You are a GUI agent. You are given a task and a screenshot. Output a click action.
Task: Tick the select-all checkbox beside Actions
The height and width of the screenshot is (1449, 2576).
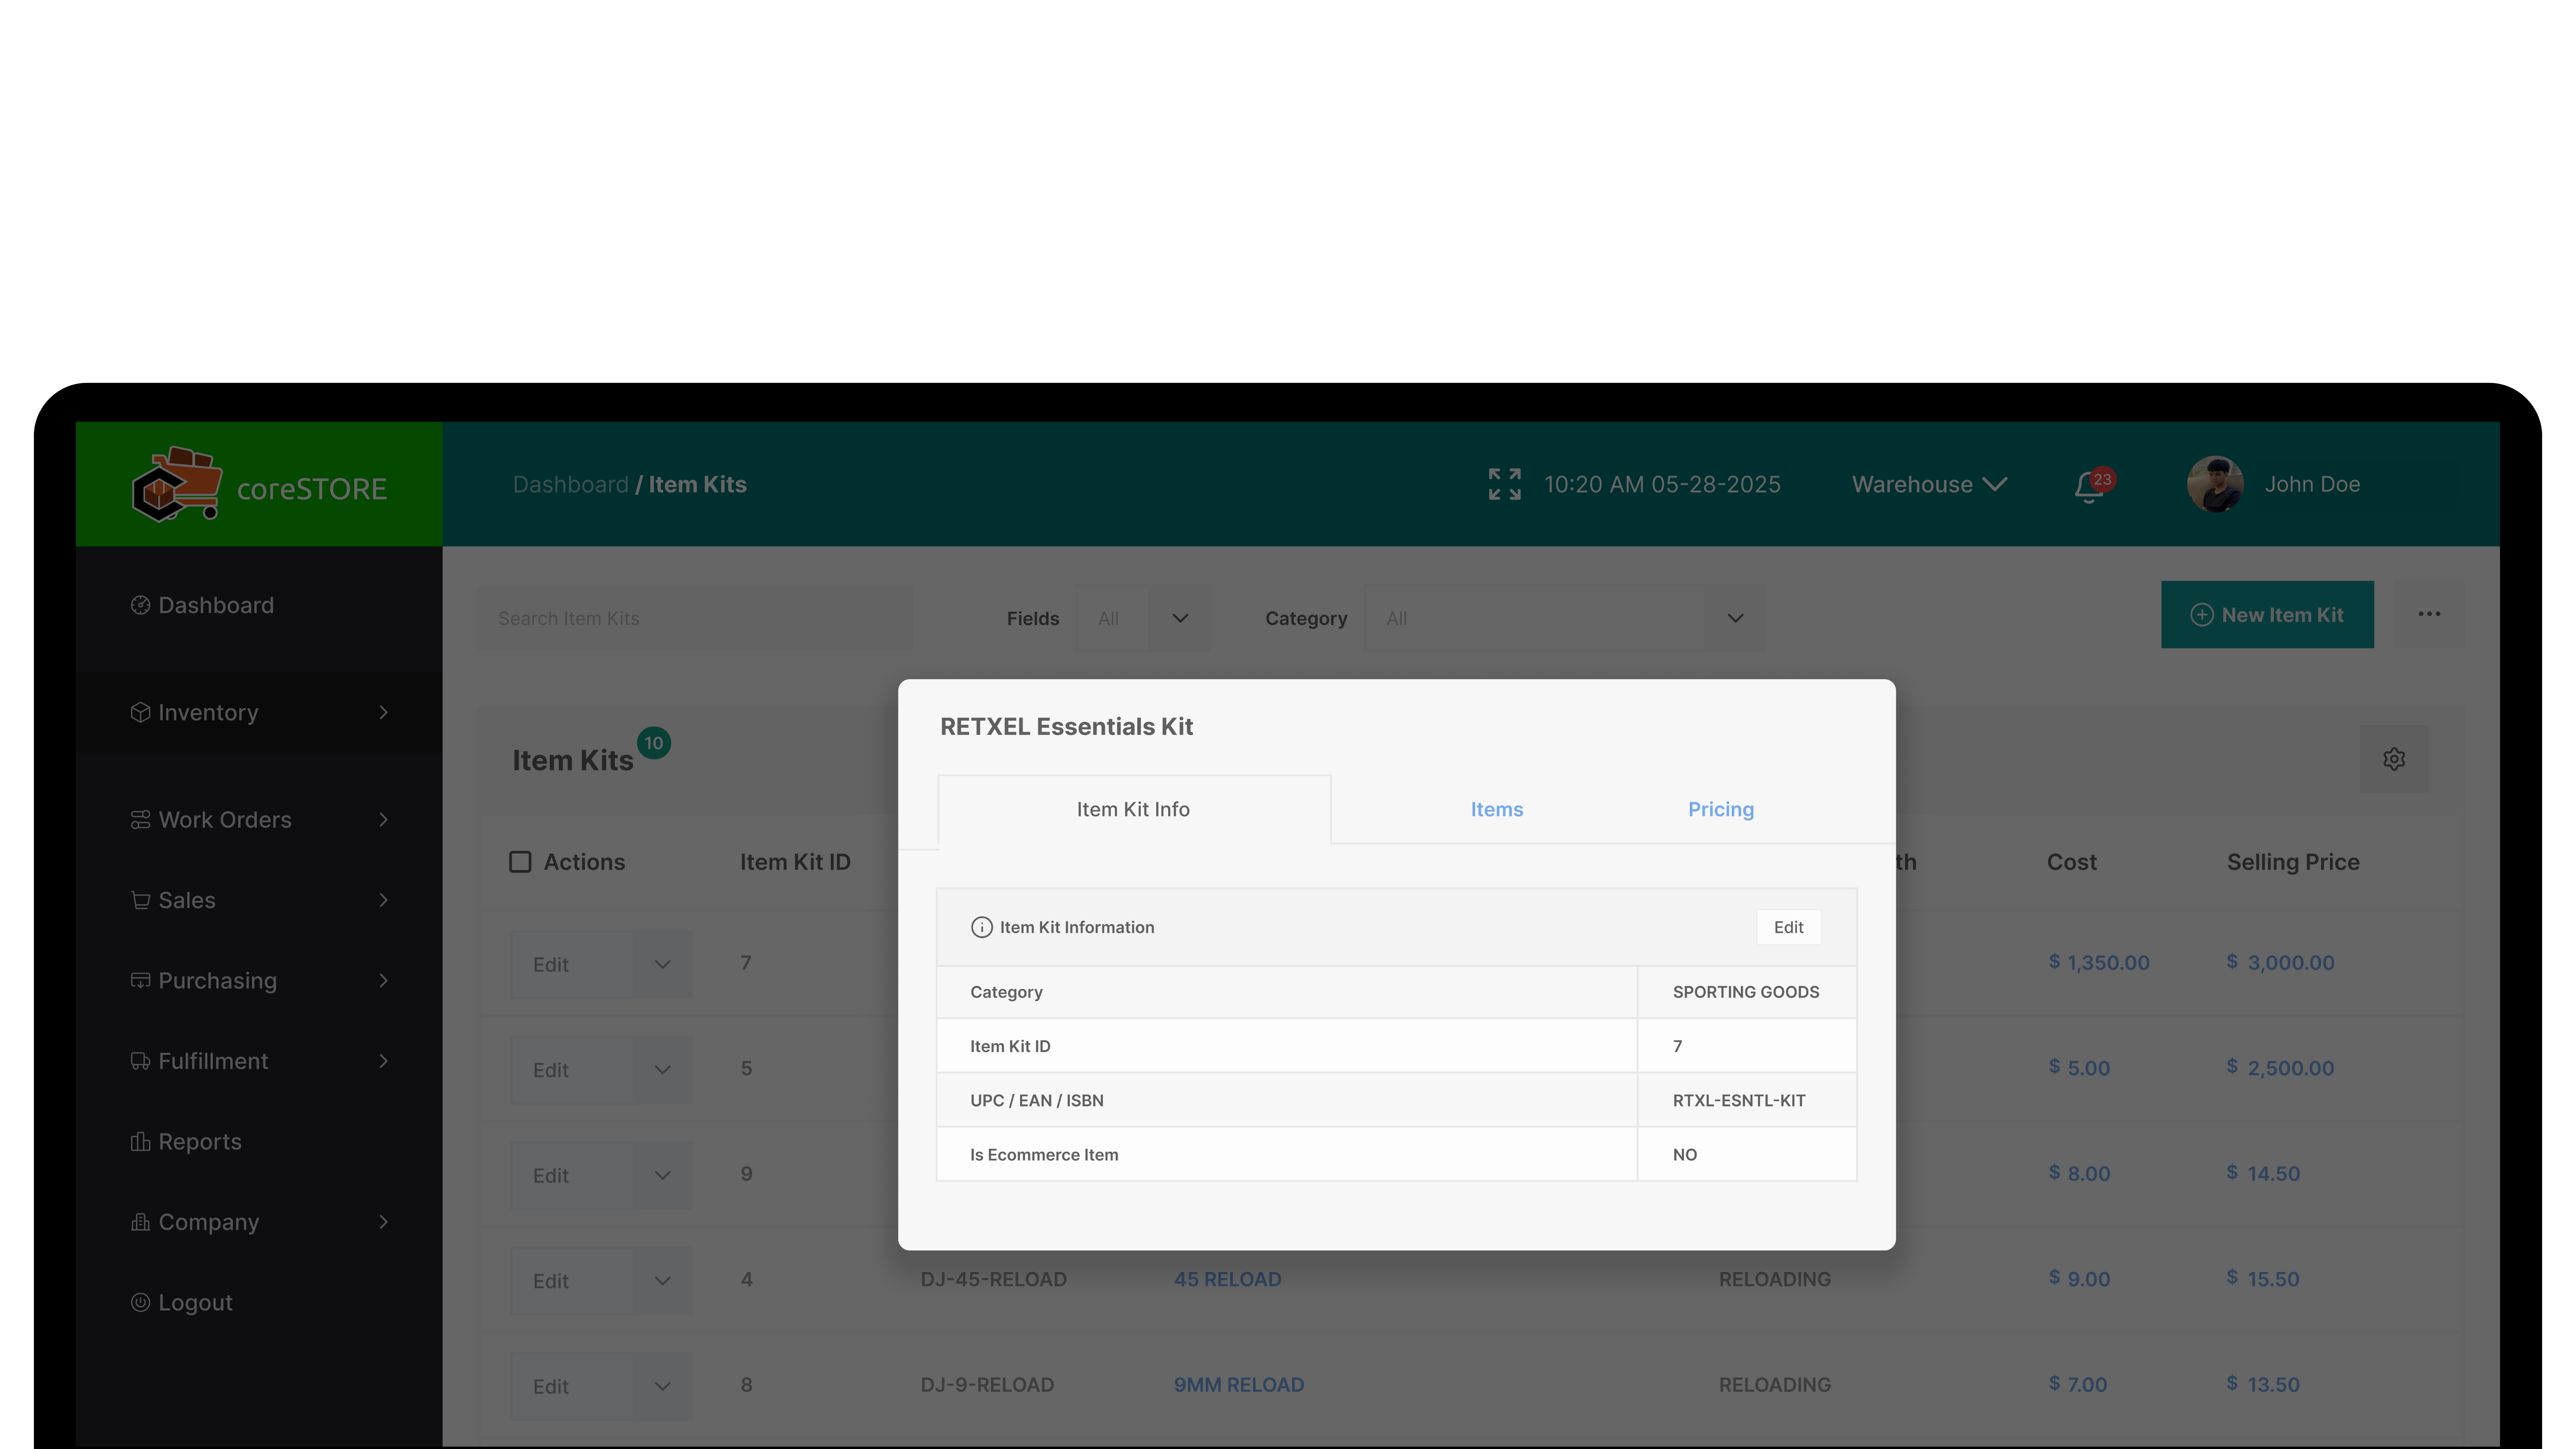[520, 862]
